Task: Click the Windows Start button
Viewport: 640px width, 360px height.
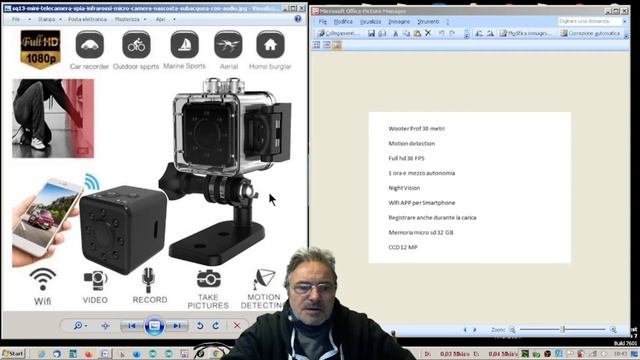Action: coord(13,353)
